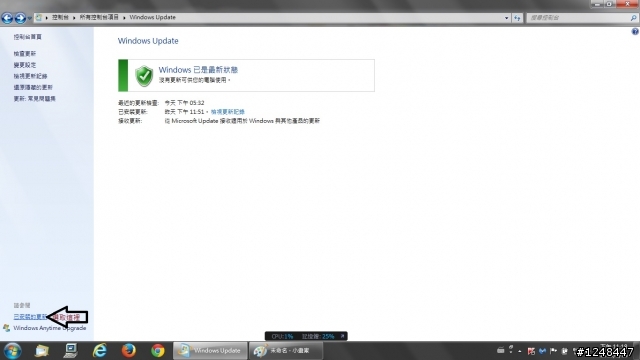Open the Windows Anytime Upgrade link
This screenshot has height=360, width=640.
(49, 328)
